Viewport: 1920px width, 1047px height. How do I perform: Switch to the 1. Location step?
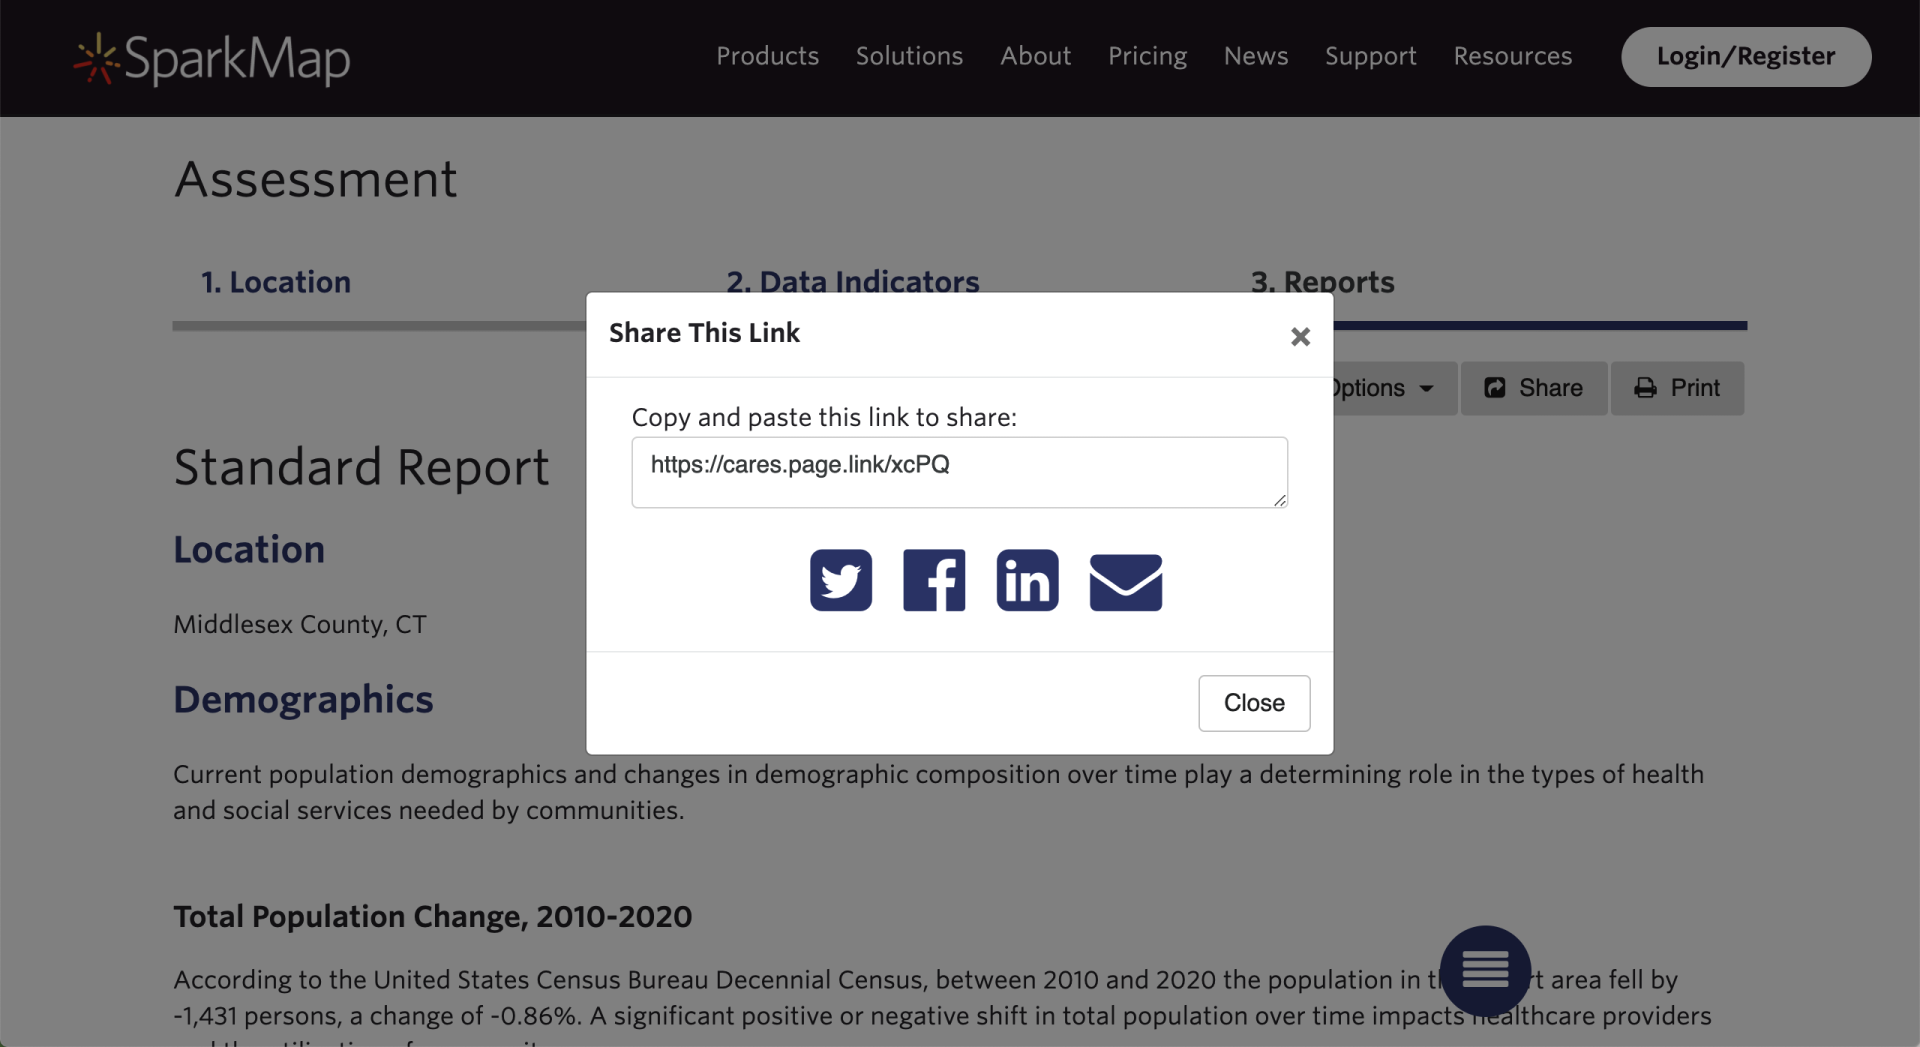pyautogui.click(x=276, y=282)
